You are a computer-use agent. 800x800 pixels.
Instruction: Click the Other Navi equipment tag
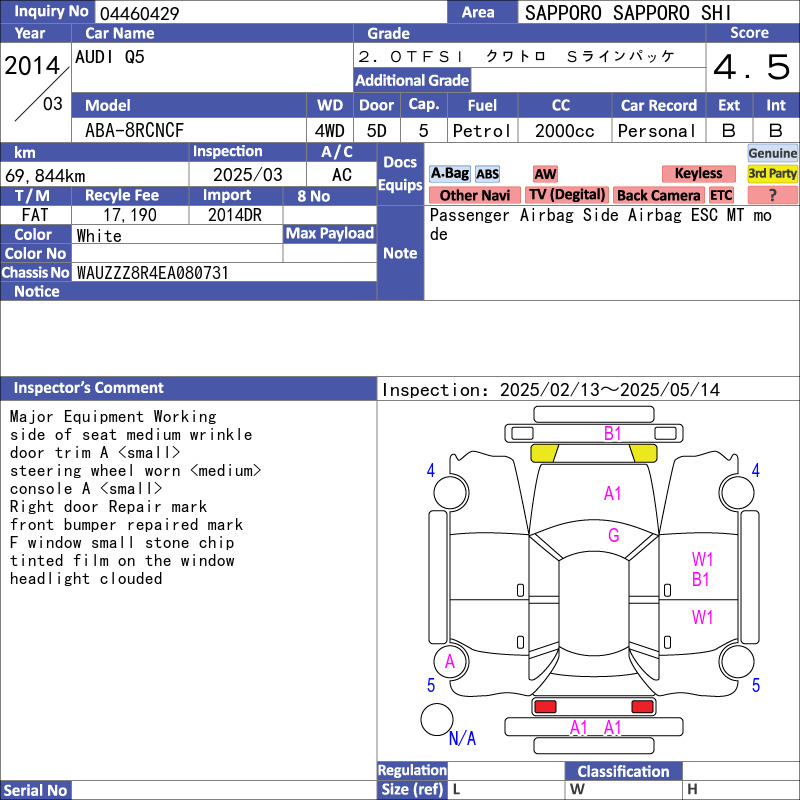click(x=474, y=195)
